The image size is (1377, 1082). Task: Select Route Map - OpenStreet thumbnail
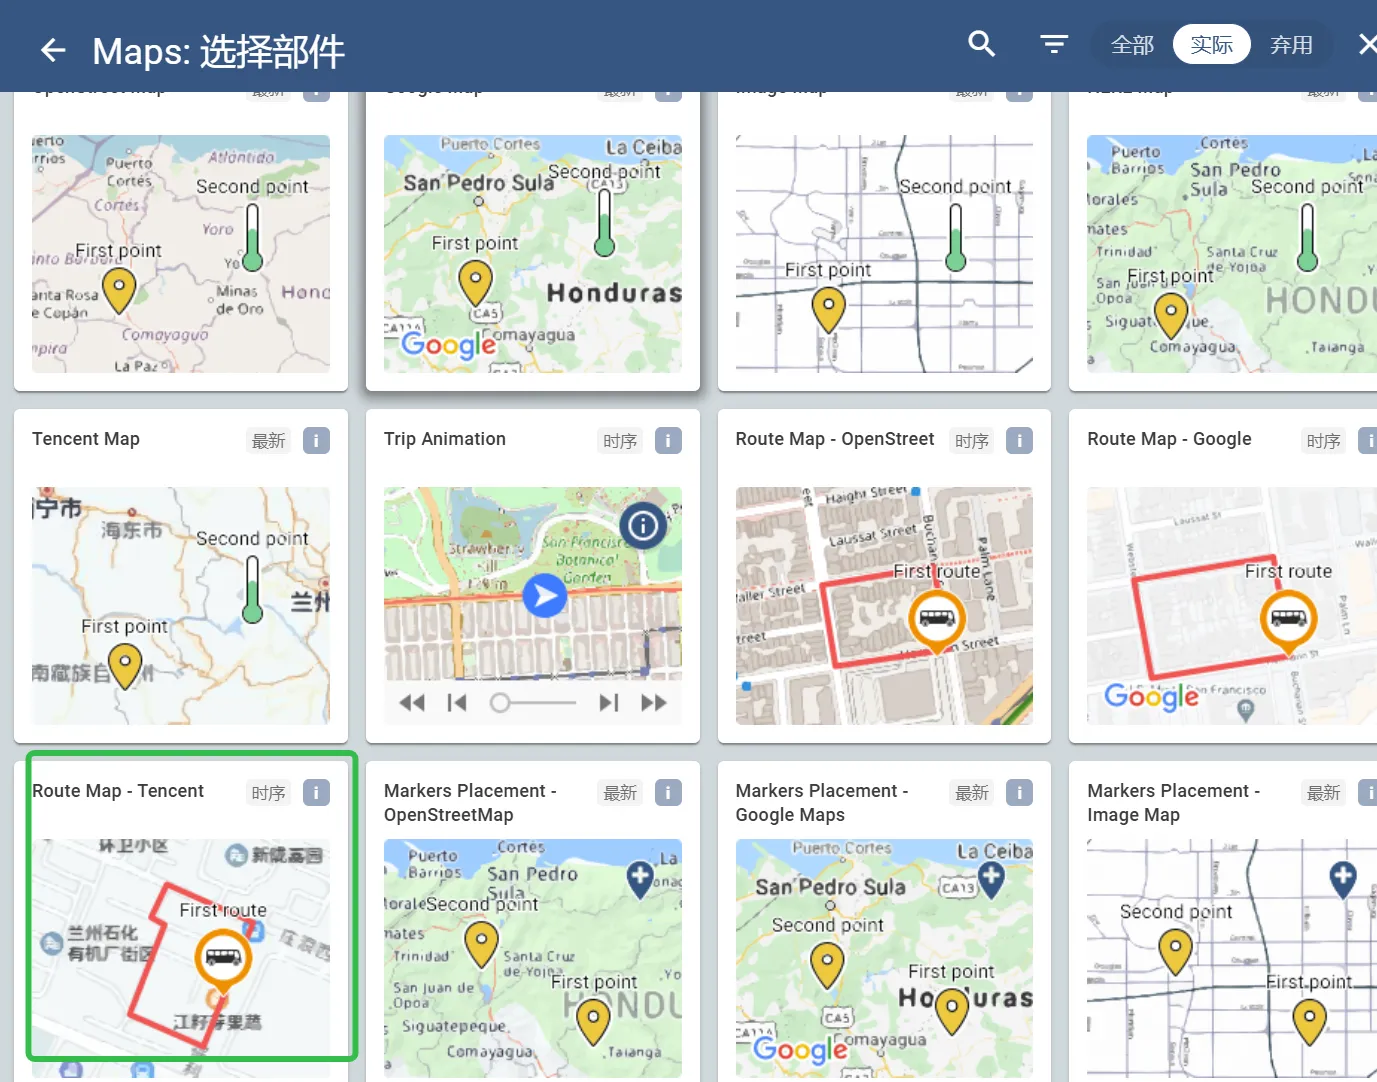[x=884, y=606]
